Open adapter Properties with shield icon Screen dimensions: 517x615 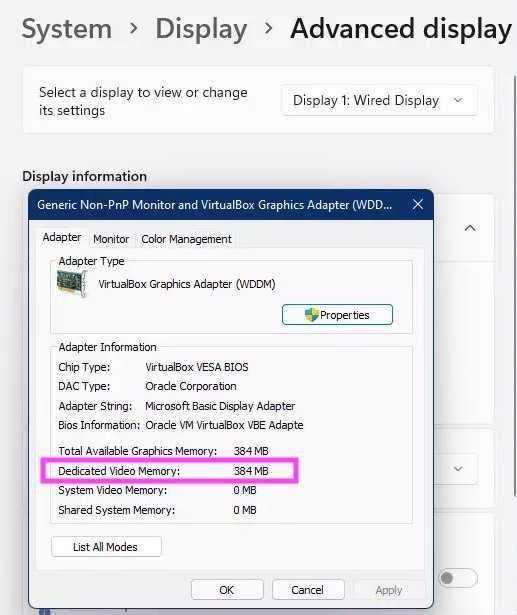click(337, 315)
